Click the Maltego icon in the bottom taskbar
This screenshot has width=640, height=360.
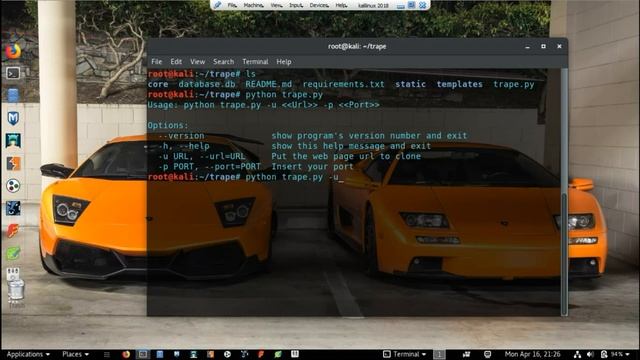(227, 354)
